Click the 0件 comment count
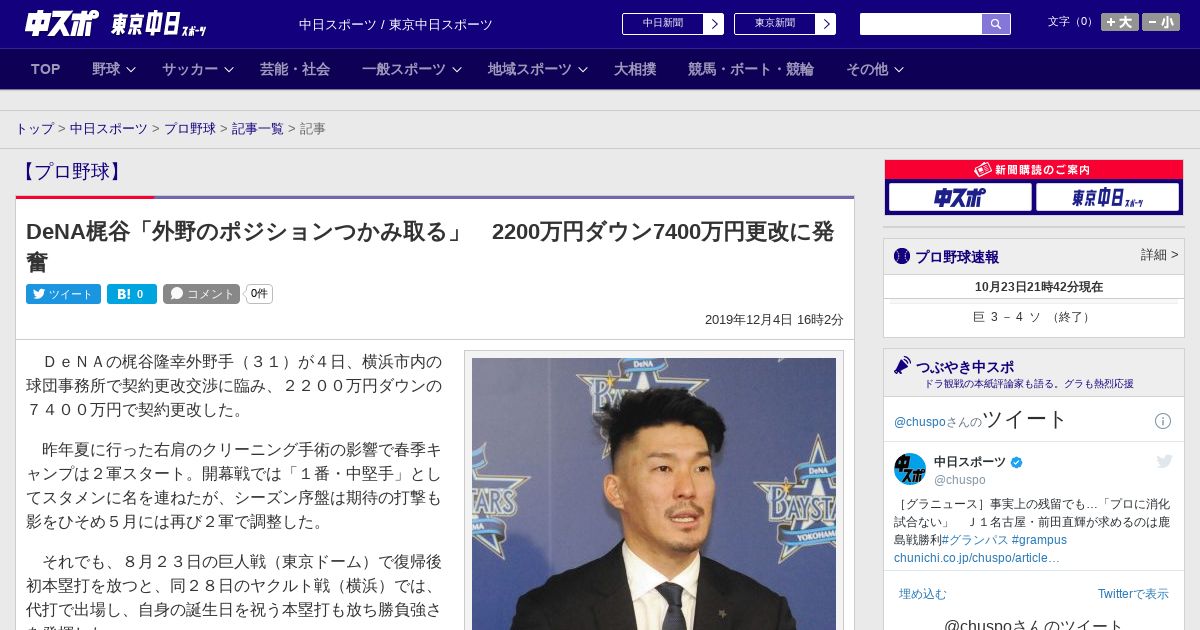This screenshot has width=1200, height=630. point(259,294)
